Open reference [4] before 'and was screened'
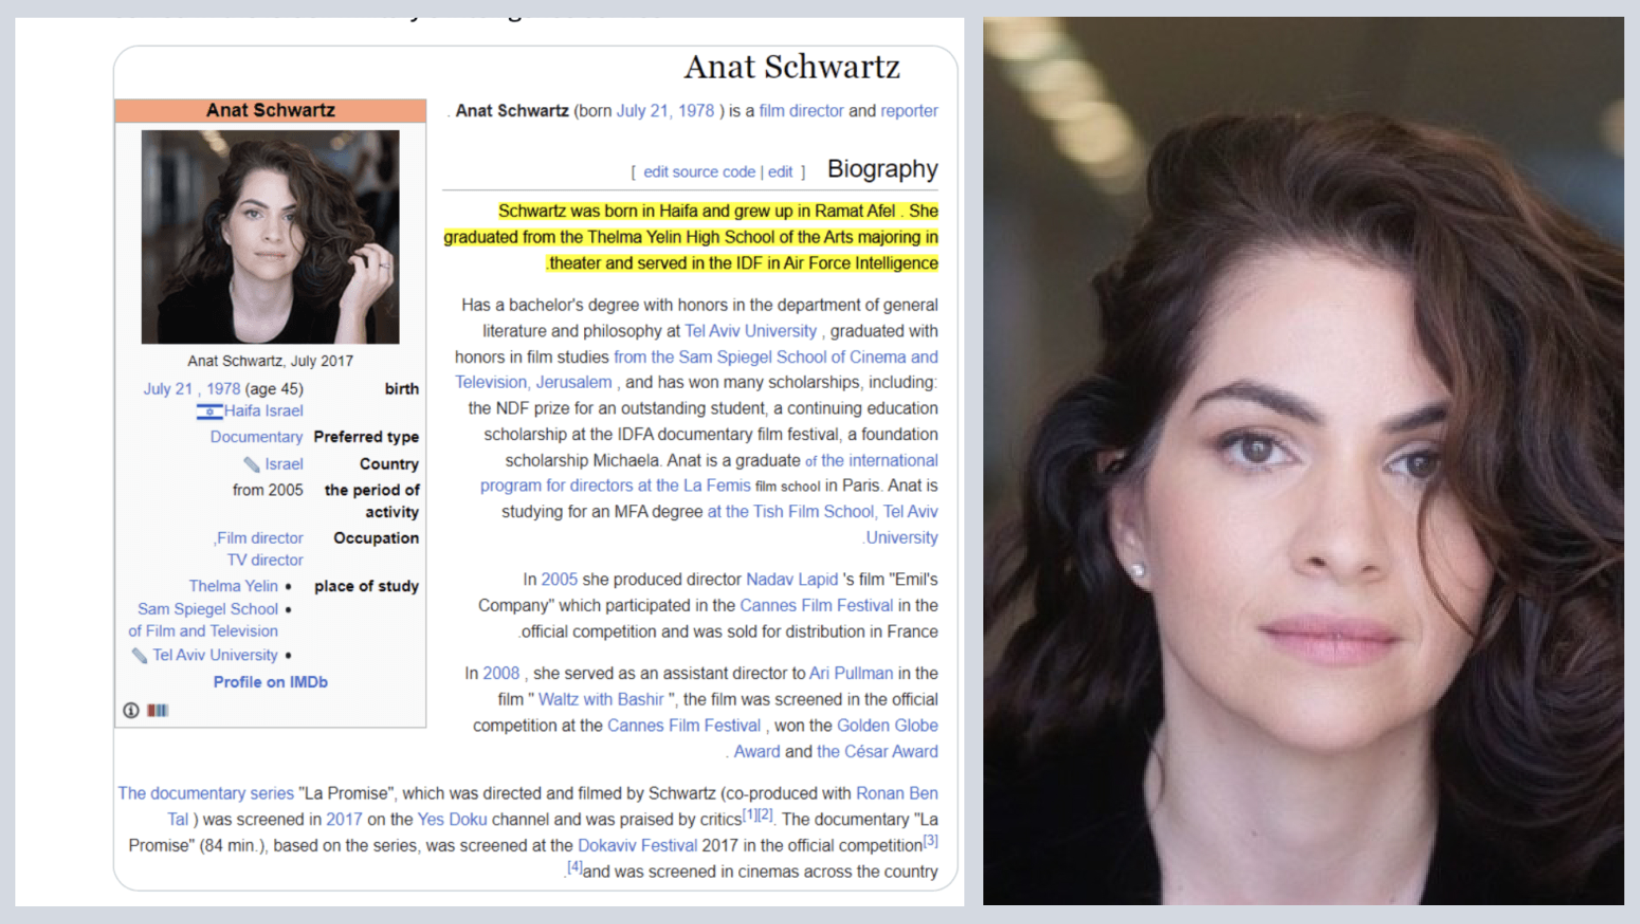1640x924 pixels. click(x=574, y=867)
